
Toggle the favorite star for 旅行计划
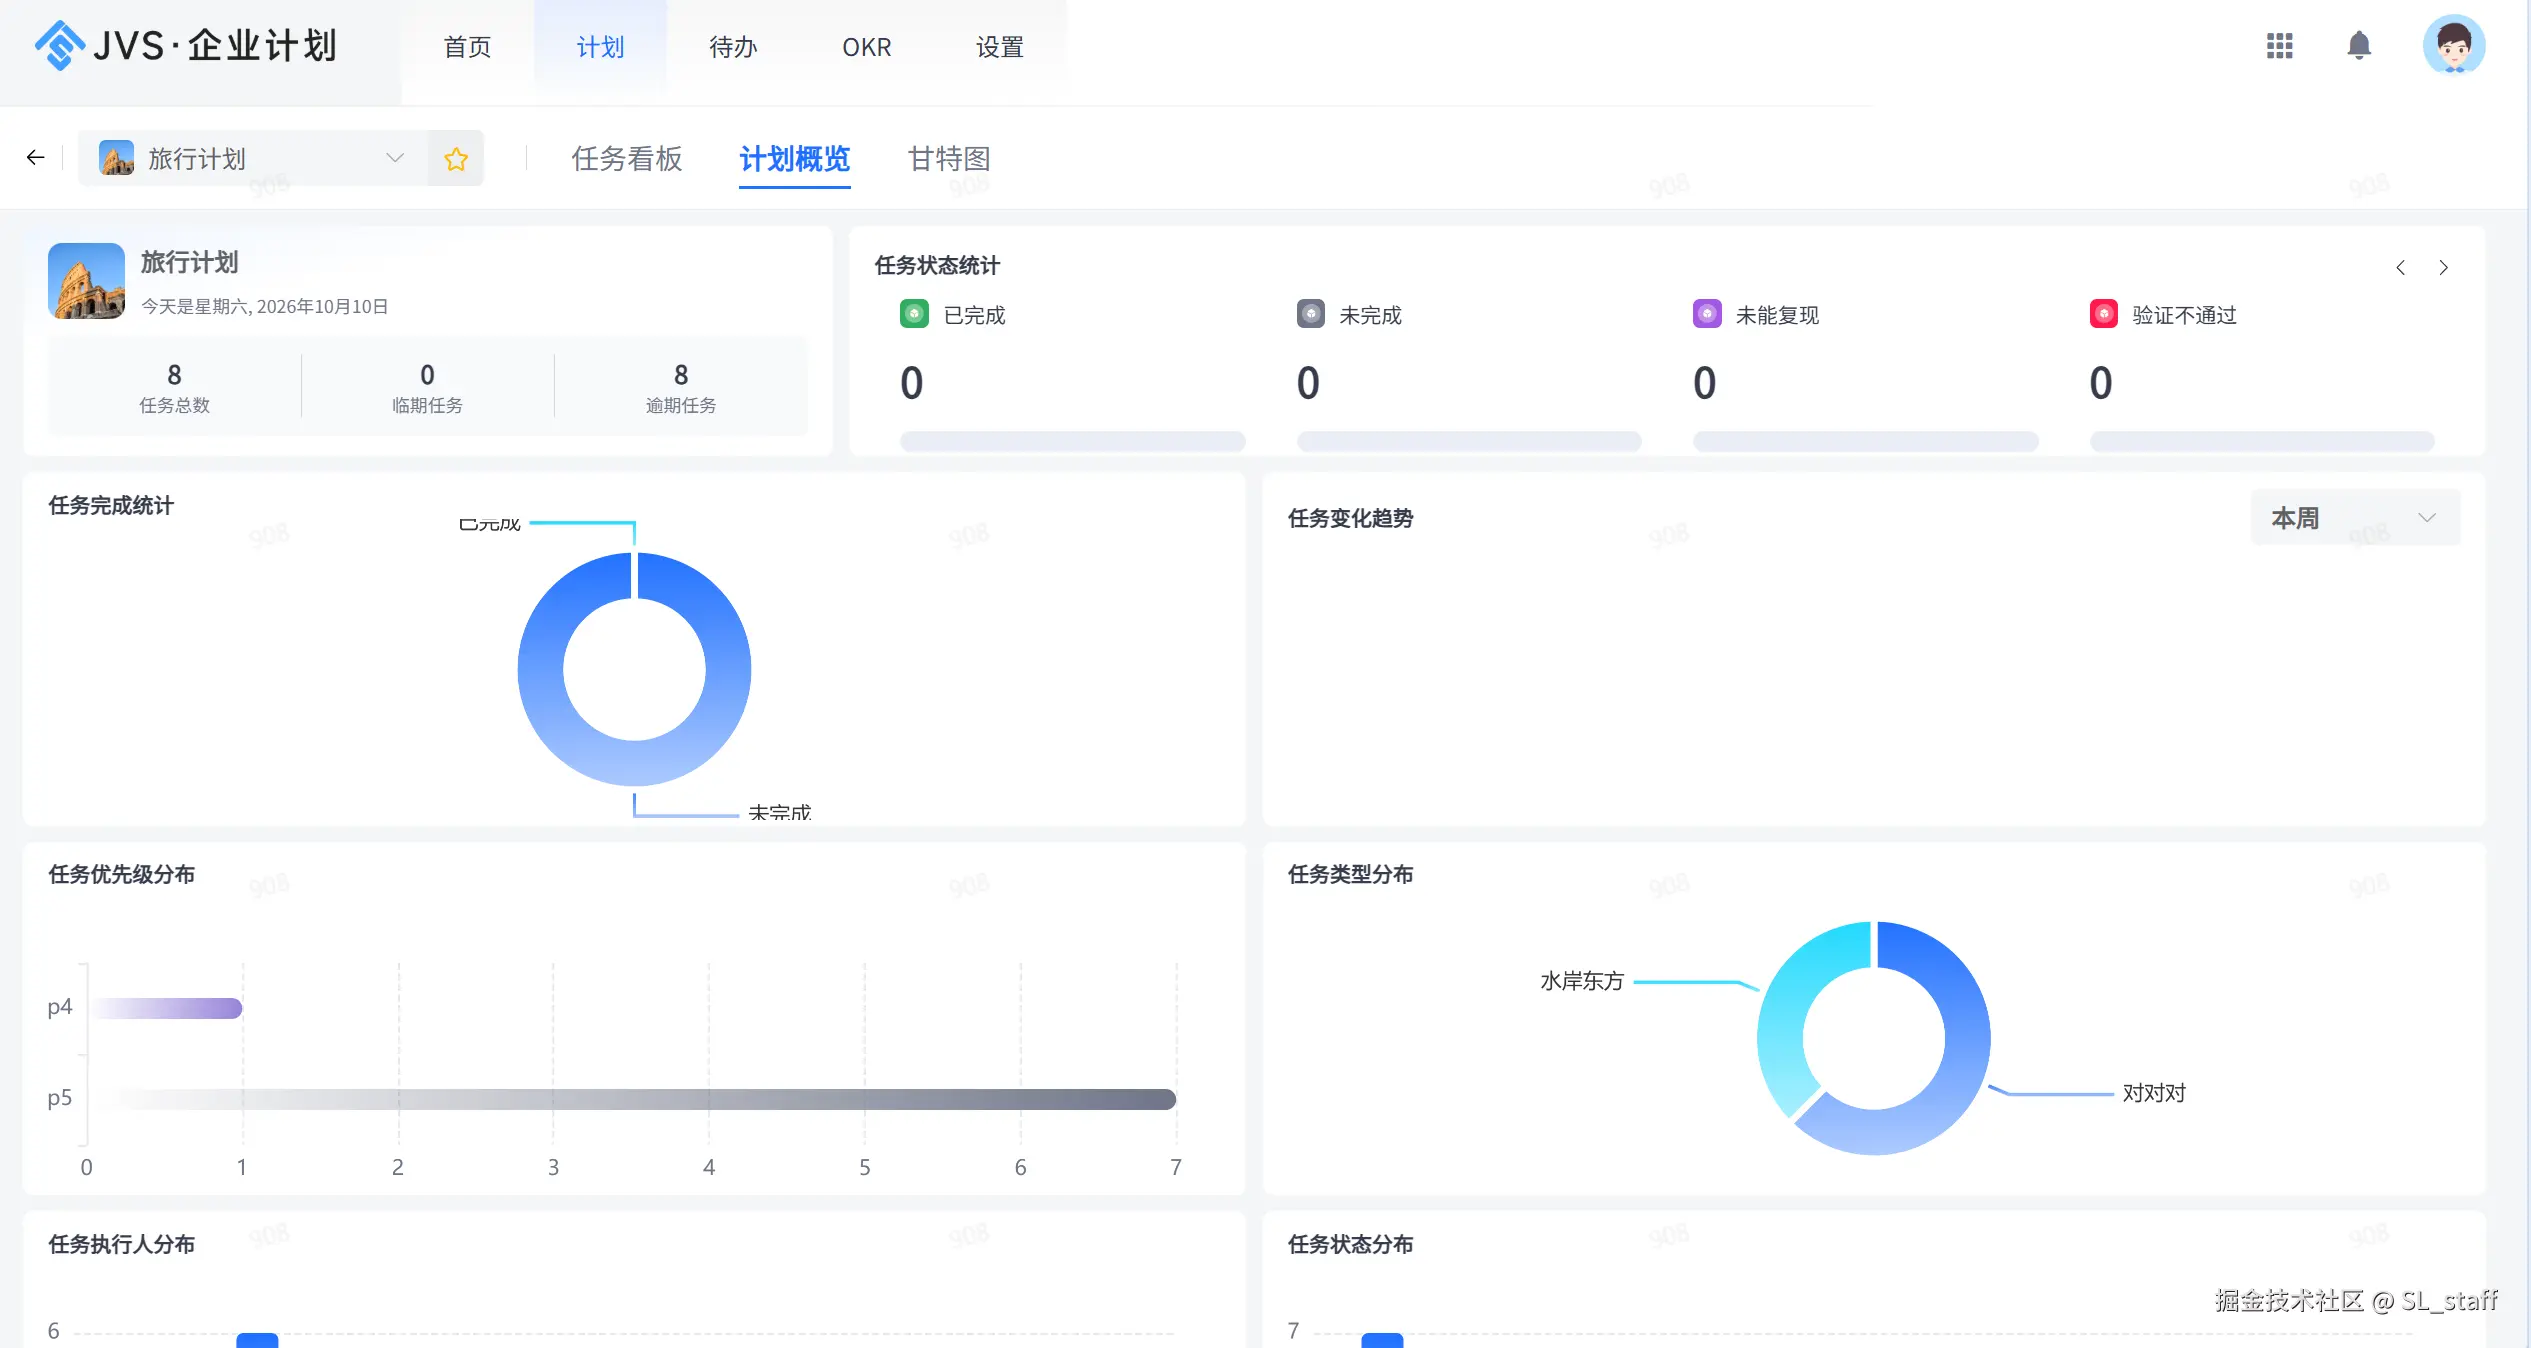pos(456,158)
